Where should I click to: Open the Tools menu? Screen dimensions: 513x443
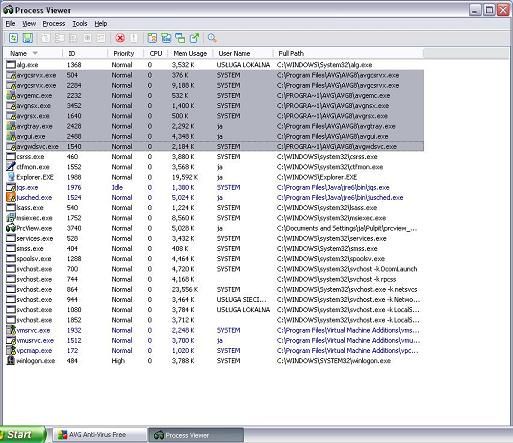(80, 24)
